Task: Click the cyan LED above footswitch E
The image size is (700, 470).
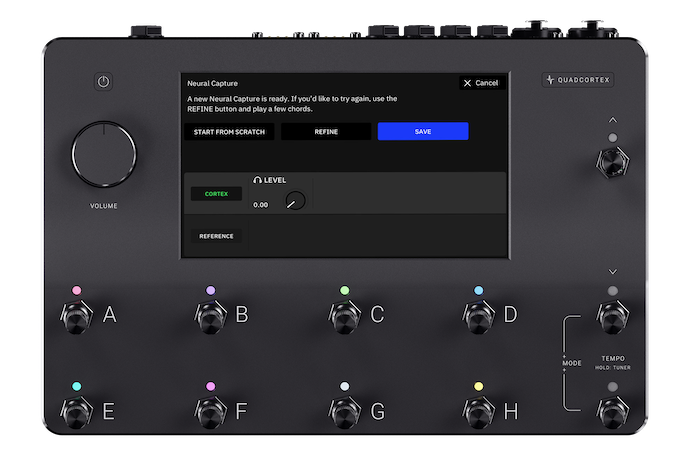Action: [x=77, y=386]
